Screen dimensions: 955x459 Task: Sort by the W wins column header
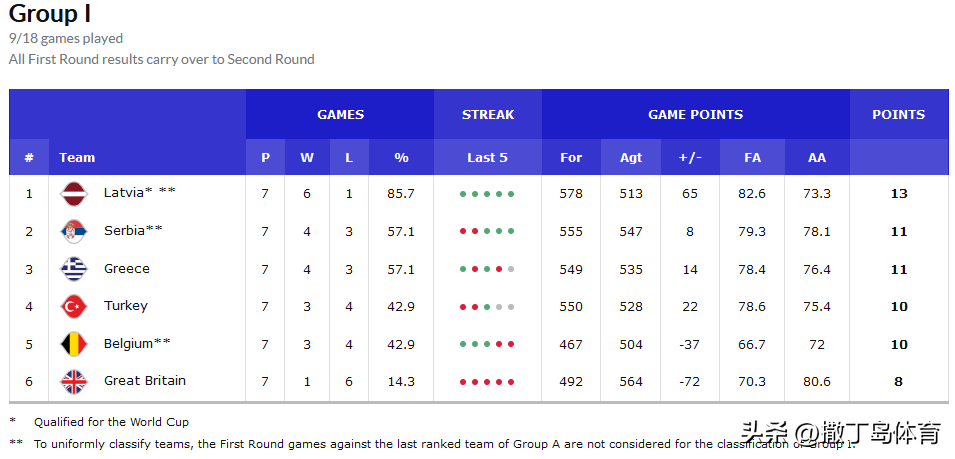click(x=307, y=157)
